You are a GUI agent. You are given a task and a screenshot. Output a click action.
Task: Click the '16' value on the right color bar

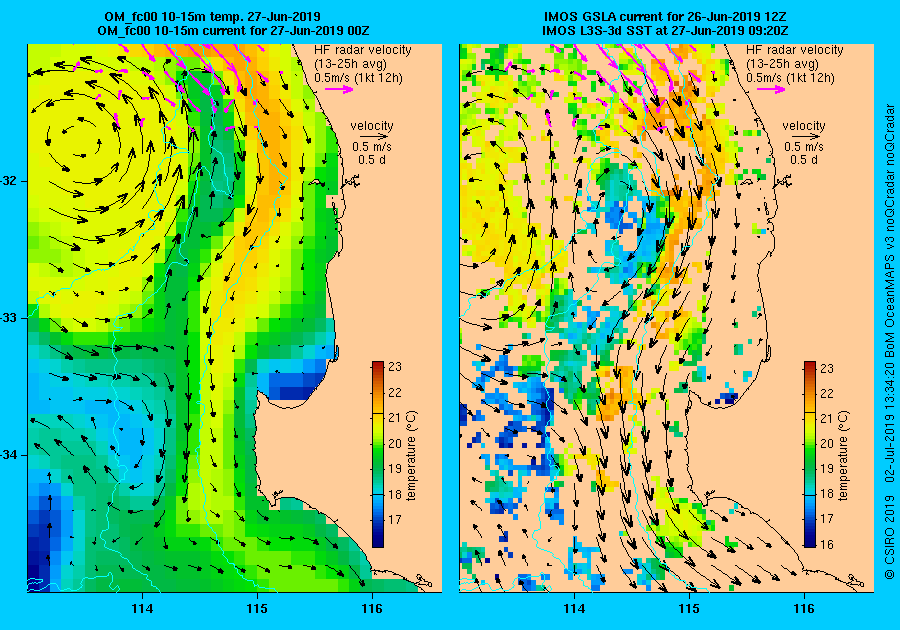click(x=827, y=545)
